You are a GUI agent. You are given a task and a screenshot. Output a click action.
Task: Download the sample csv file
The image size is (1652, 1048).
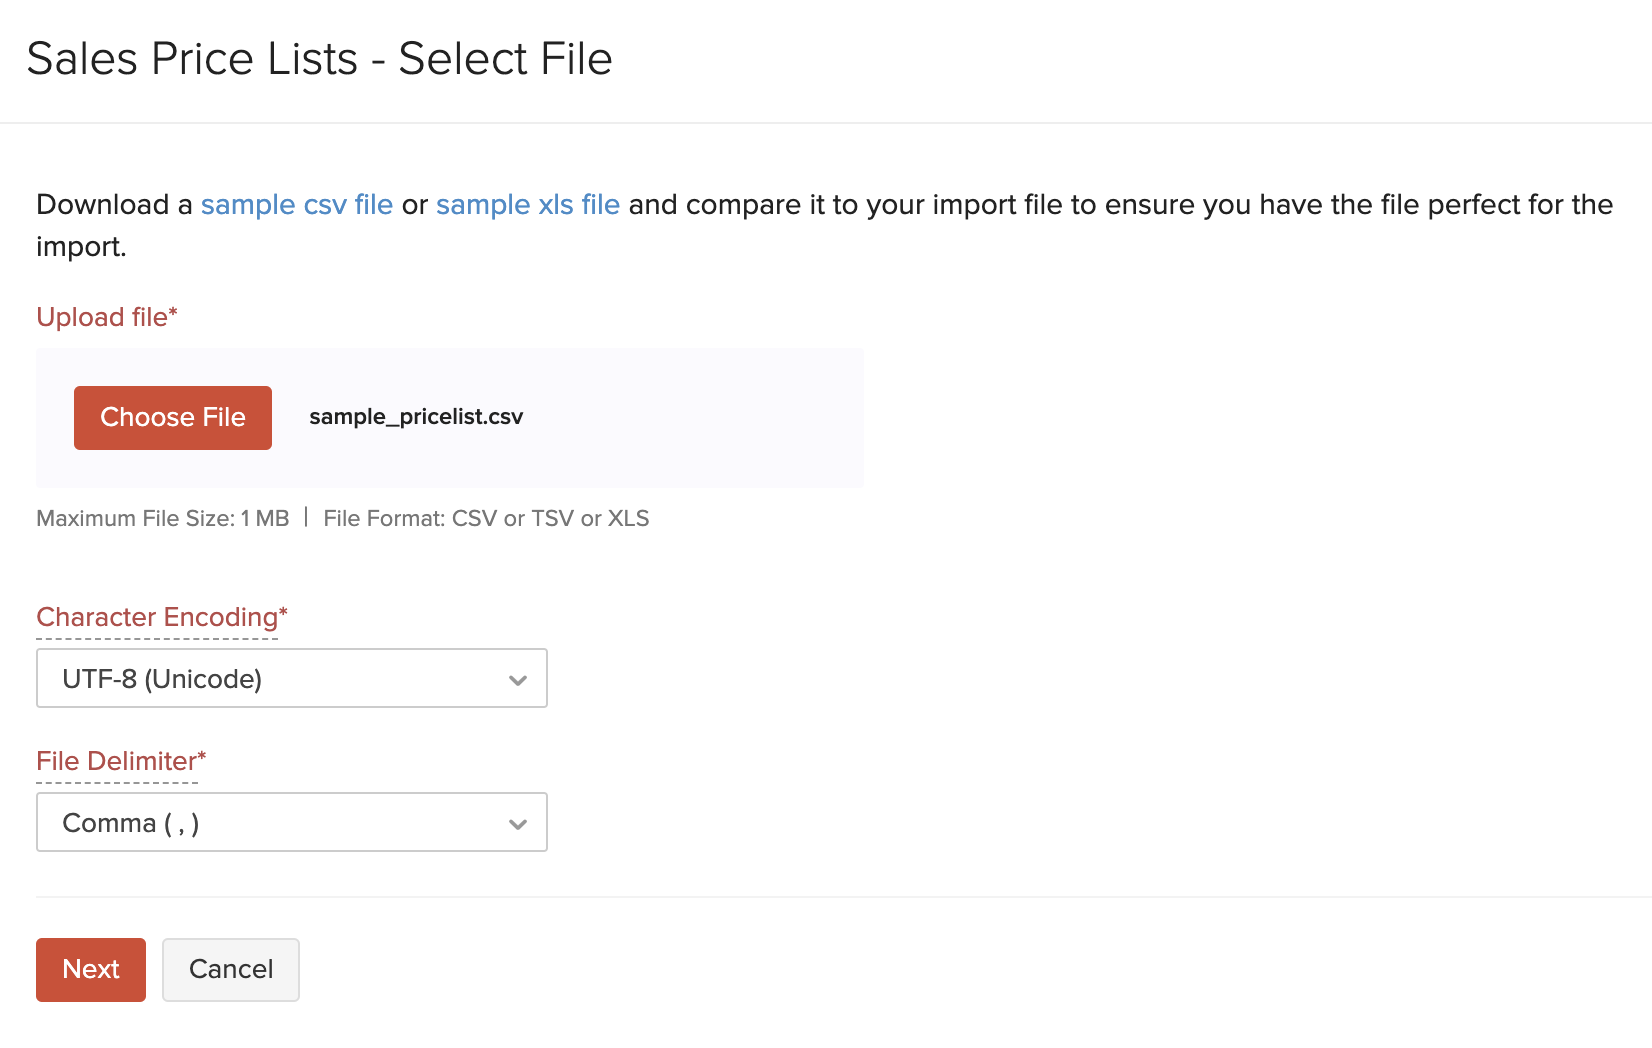[296, 204]
